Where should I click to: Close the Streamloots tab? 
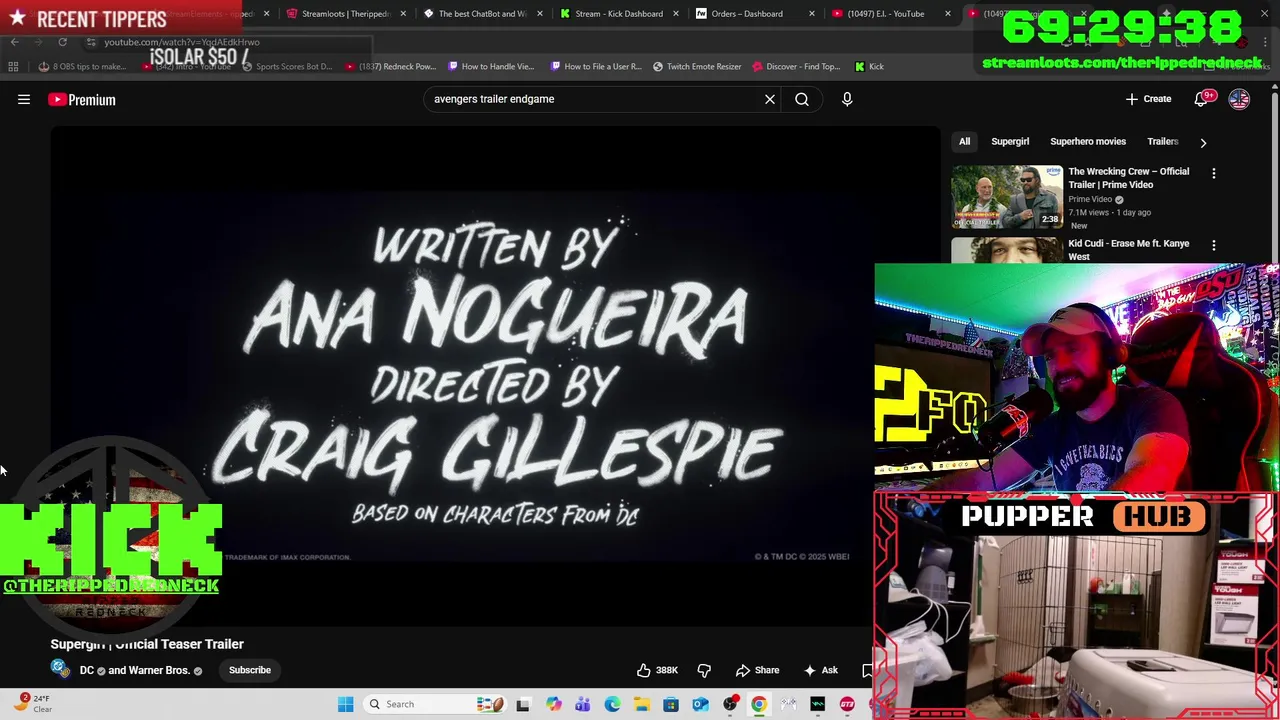point(403,14)
